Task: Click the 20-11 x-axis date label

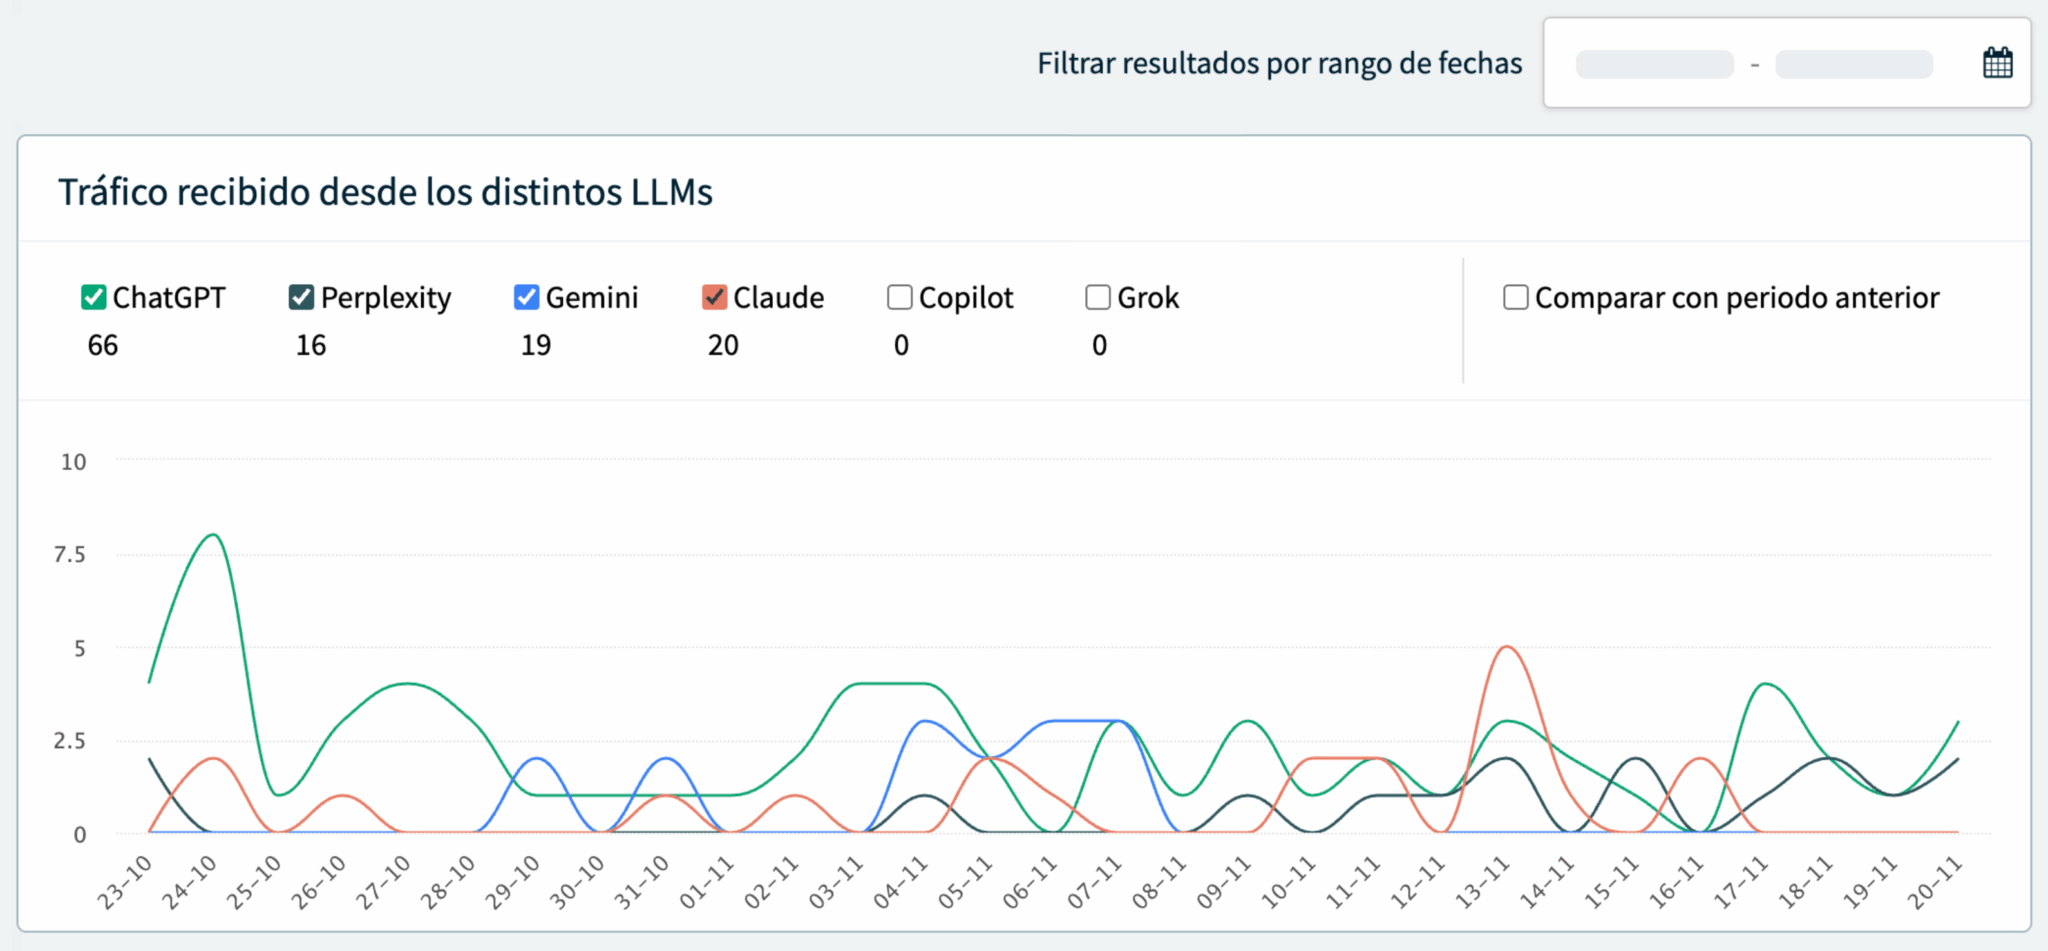Action: point(1936,881)
